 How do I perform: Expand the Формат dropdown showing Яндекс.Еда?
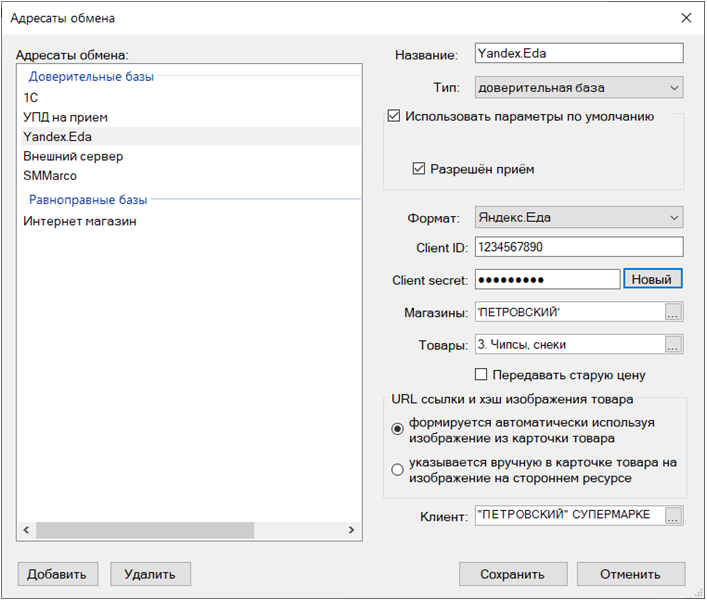tap(579, 217)
